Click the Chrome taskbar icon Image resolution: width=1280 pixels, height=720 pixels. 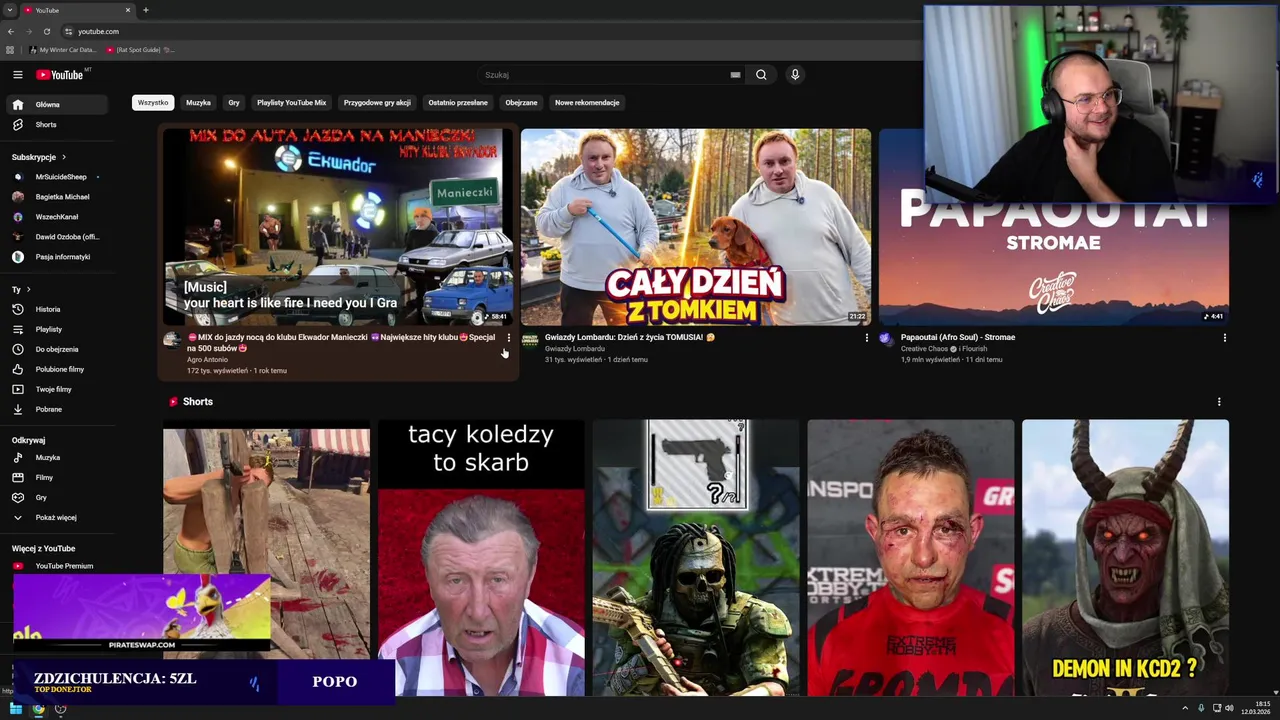point(38,709)
